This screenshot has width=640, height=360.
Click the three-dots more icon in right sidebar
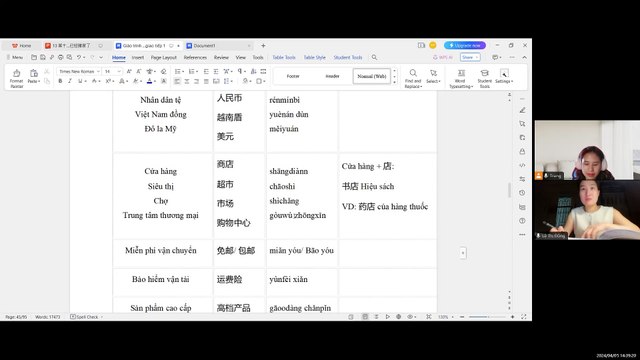(x=522, y=235)
